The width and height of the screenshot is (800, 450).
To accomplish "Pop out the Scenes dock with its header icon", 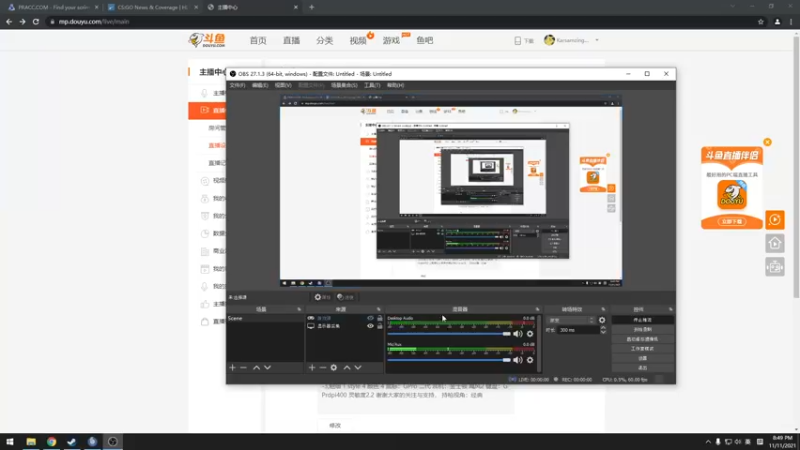I will (x=299, y=309).
